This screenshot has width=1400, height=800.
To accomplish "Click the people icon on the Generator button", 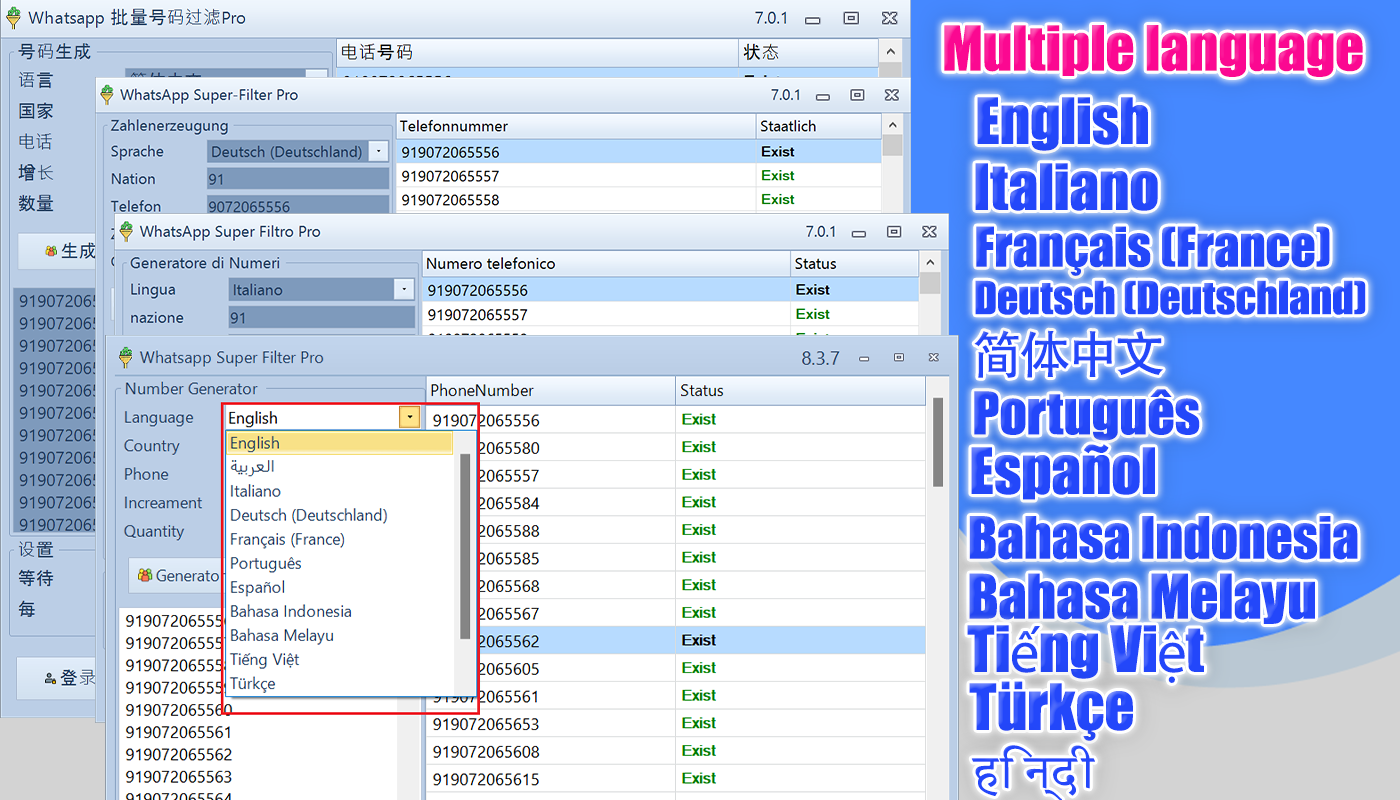I will coord(145,573).
